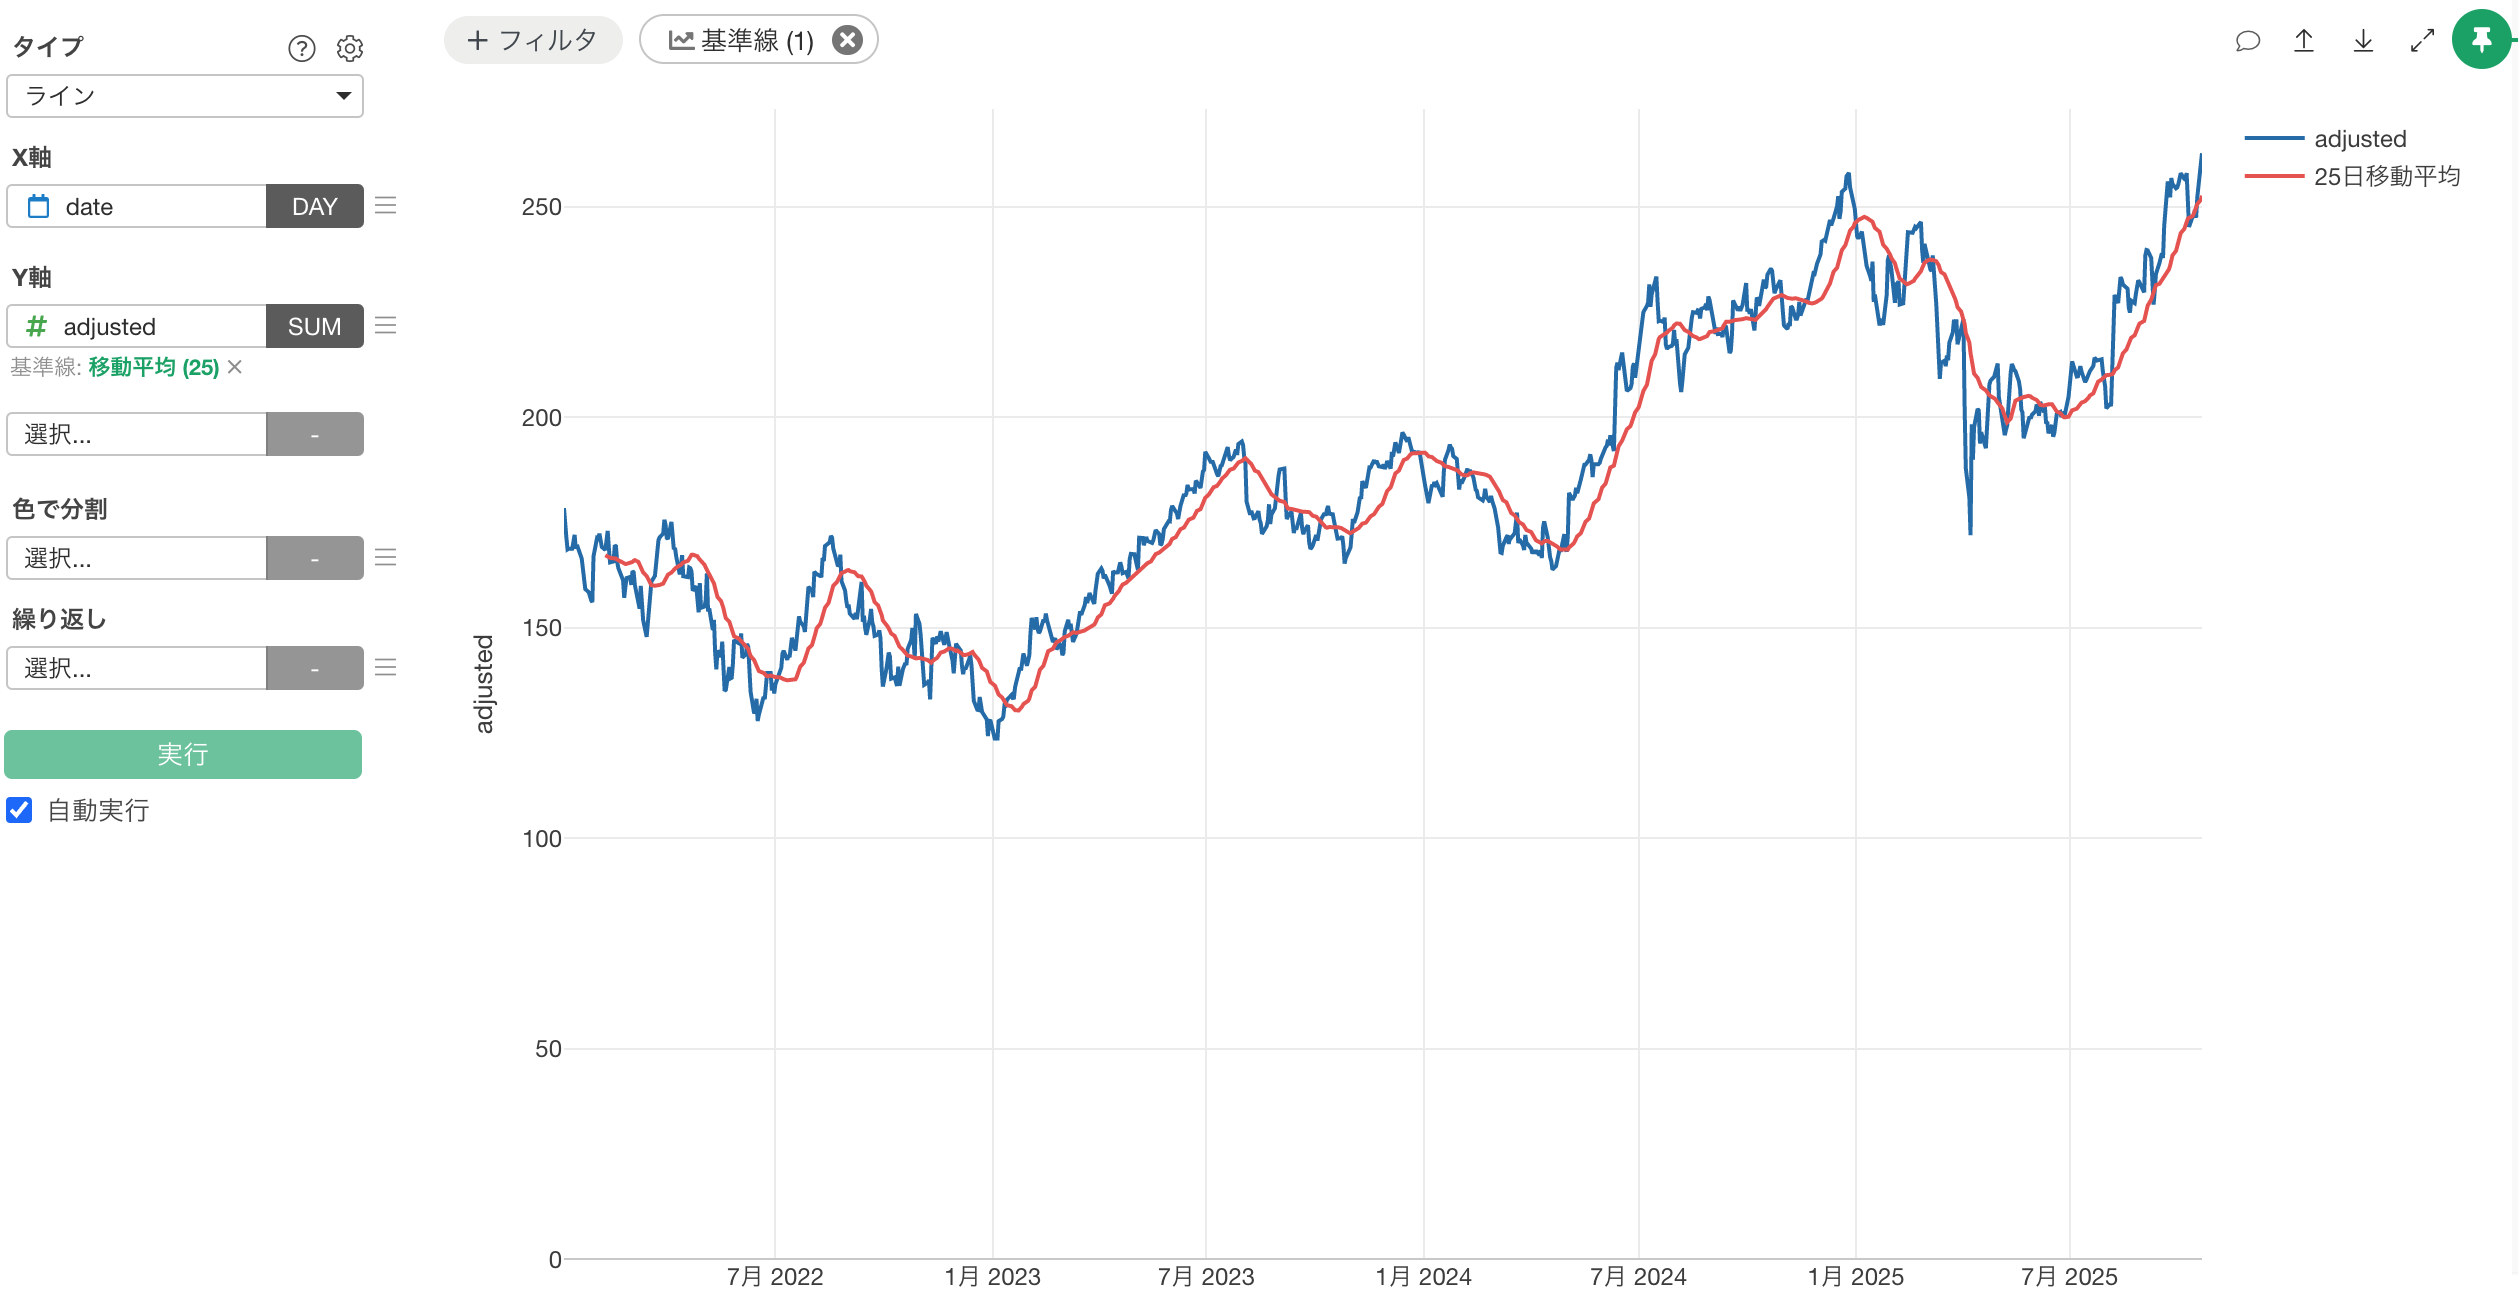2518x1316 pixels.
Task: Open the chart type help icon
Action: [301, 48]
